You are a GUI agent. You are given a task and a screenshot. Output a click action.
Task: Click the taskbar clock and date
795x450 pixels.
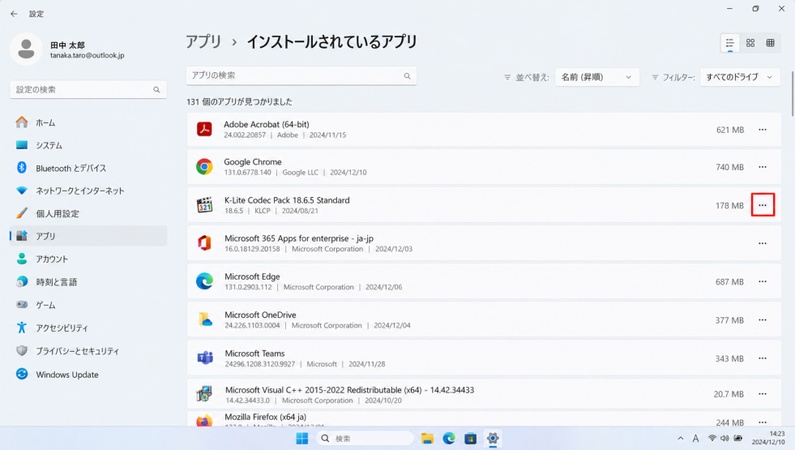tap(768, 438)
